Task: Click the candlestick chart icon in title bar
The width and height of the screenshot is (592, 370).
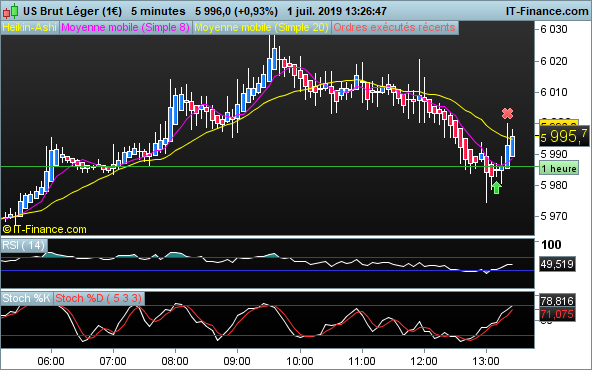Action: pos(10,11)
